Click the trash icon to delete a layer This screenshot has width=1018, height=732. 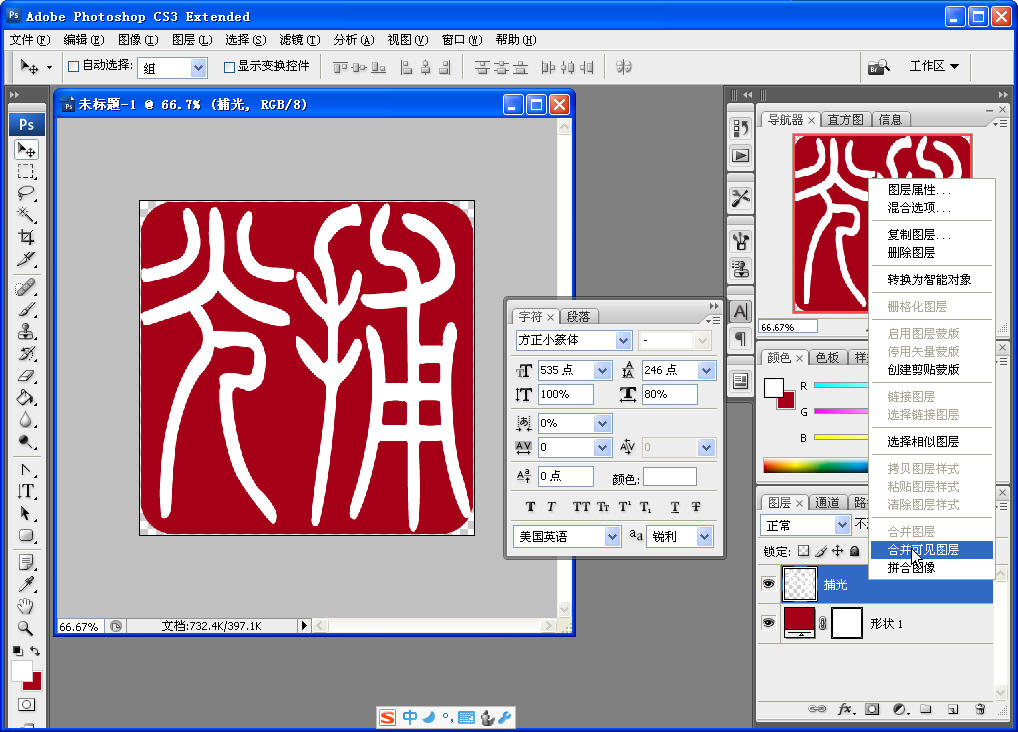tap(979, 709)
